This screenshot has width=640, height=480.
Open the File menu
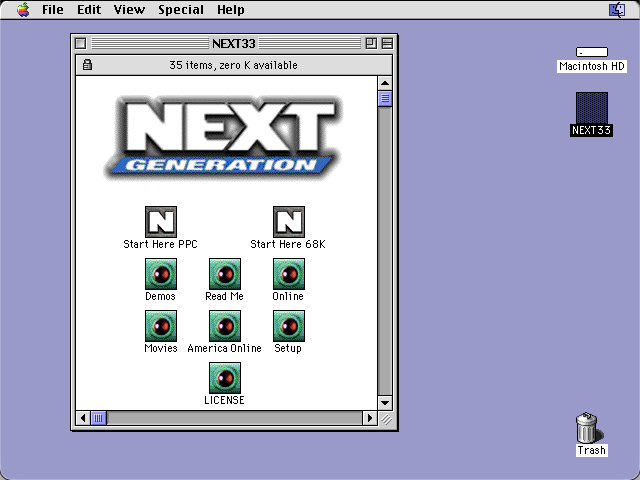pos(53,9)
